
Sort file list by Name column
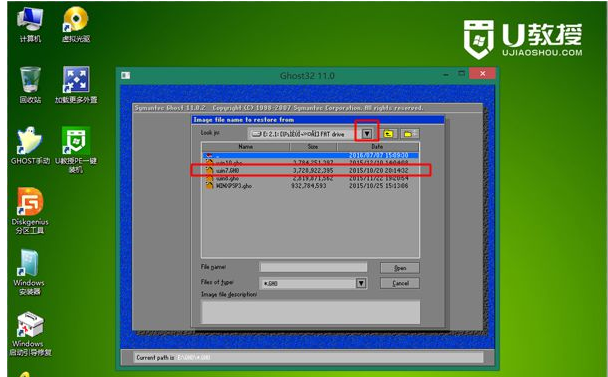tap(245, 147)
